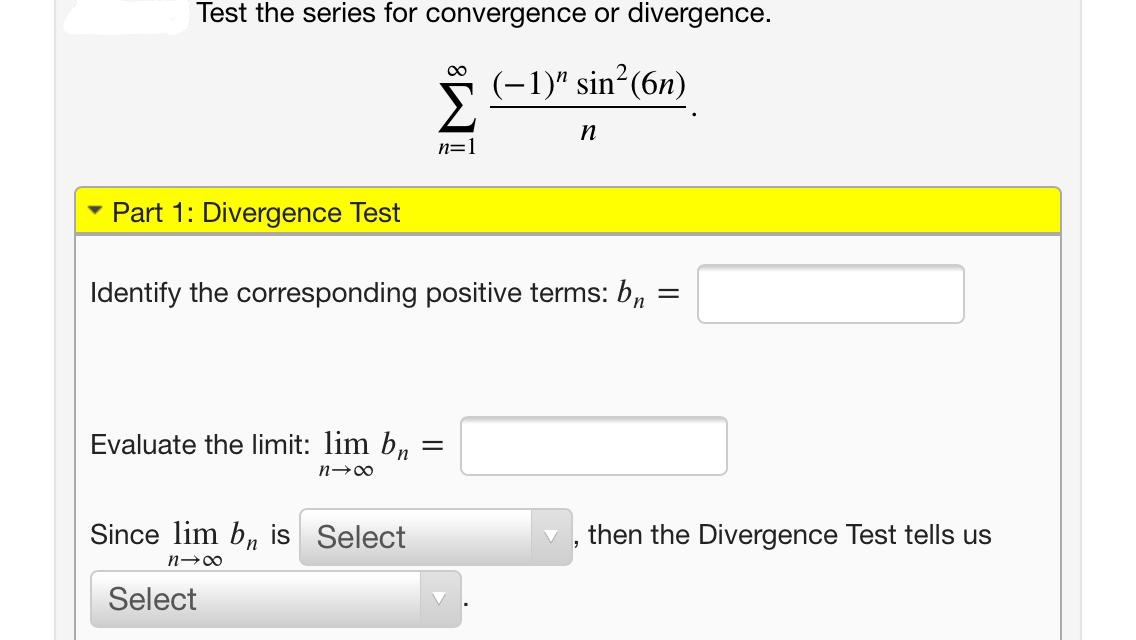
Task: Click the gray arrow on the second Select dropdown
Action: pos(440,598)
